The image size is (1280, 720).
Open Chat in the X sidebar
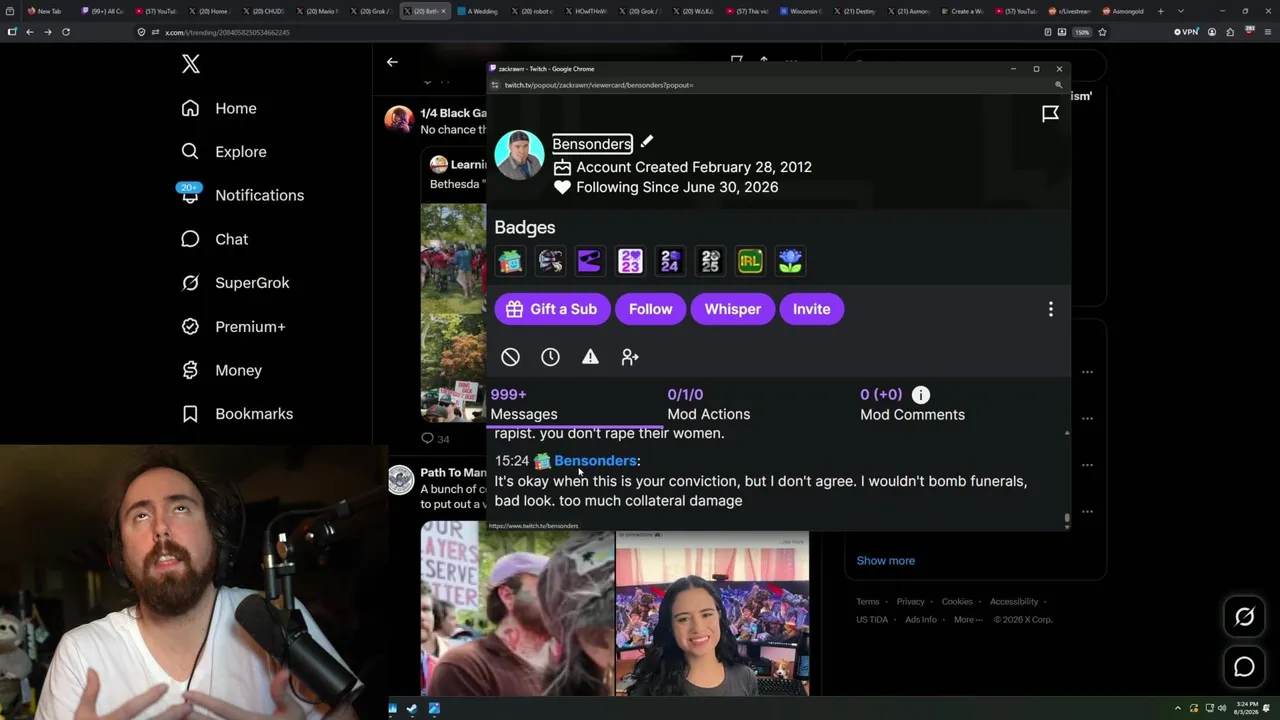tap(215, 239)
